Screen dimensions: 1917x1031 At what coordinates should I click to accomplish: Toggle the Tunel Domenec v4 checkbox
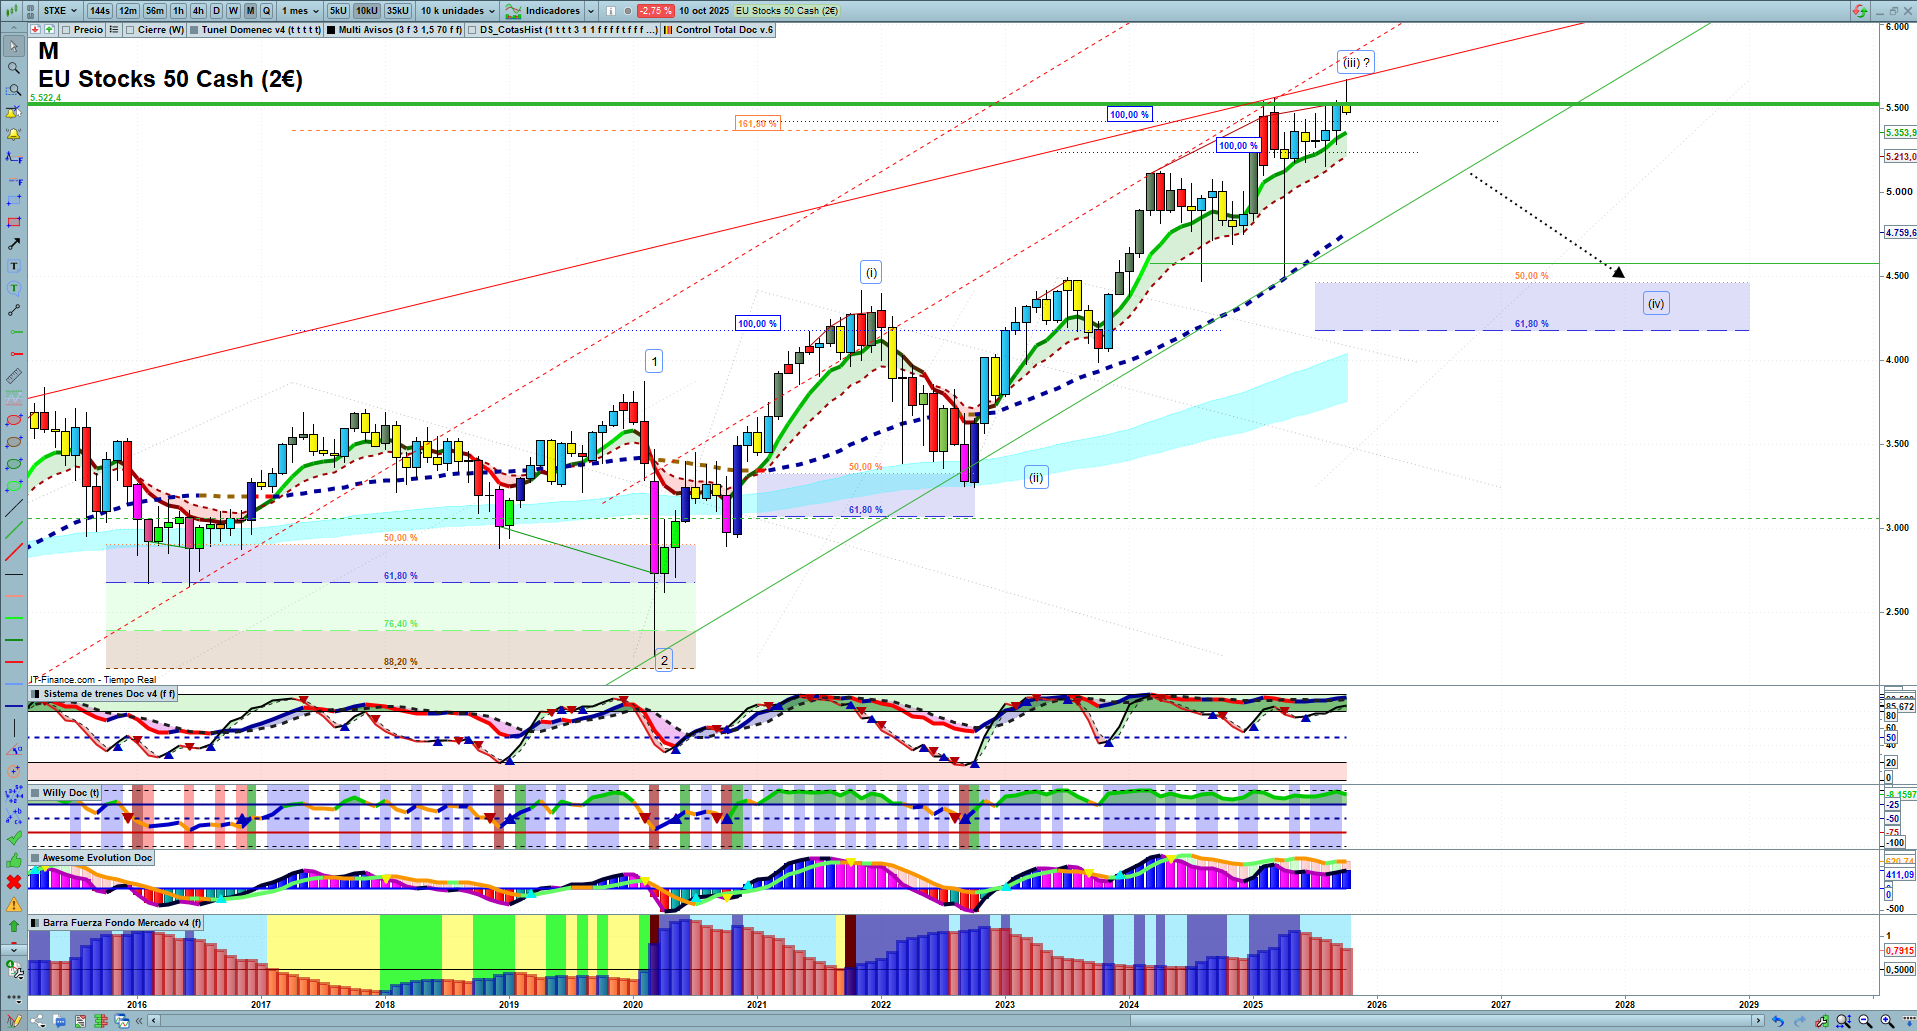coord(194,30)
